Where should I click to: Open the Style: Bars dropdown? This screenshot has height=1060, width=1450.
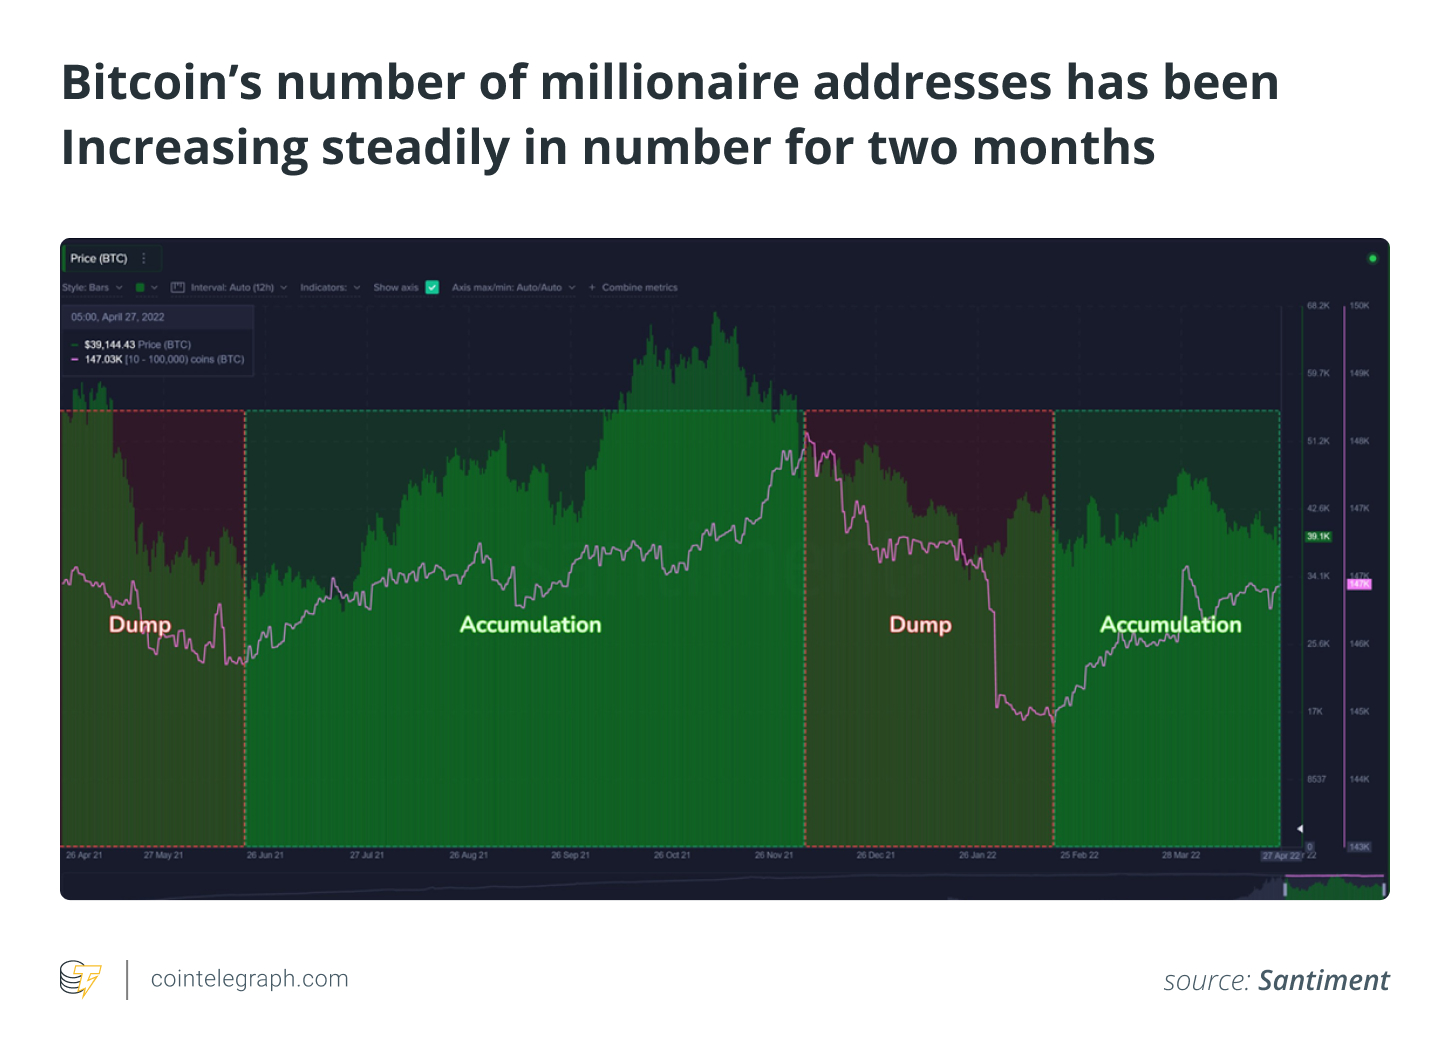pyautogui.click(x=92, y=287)
